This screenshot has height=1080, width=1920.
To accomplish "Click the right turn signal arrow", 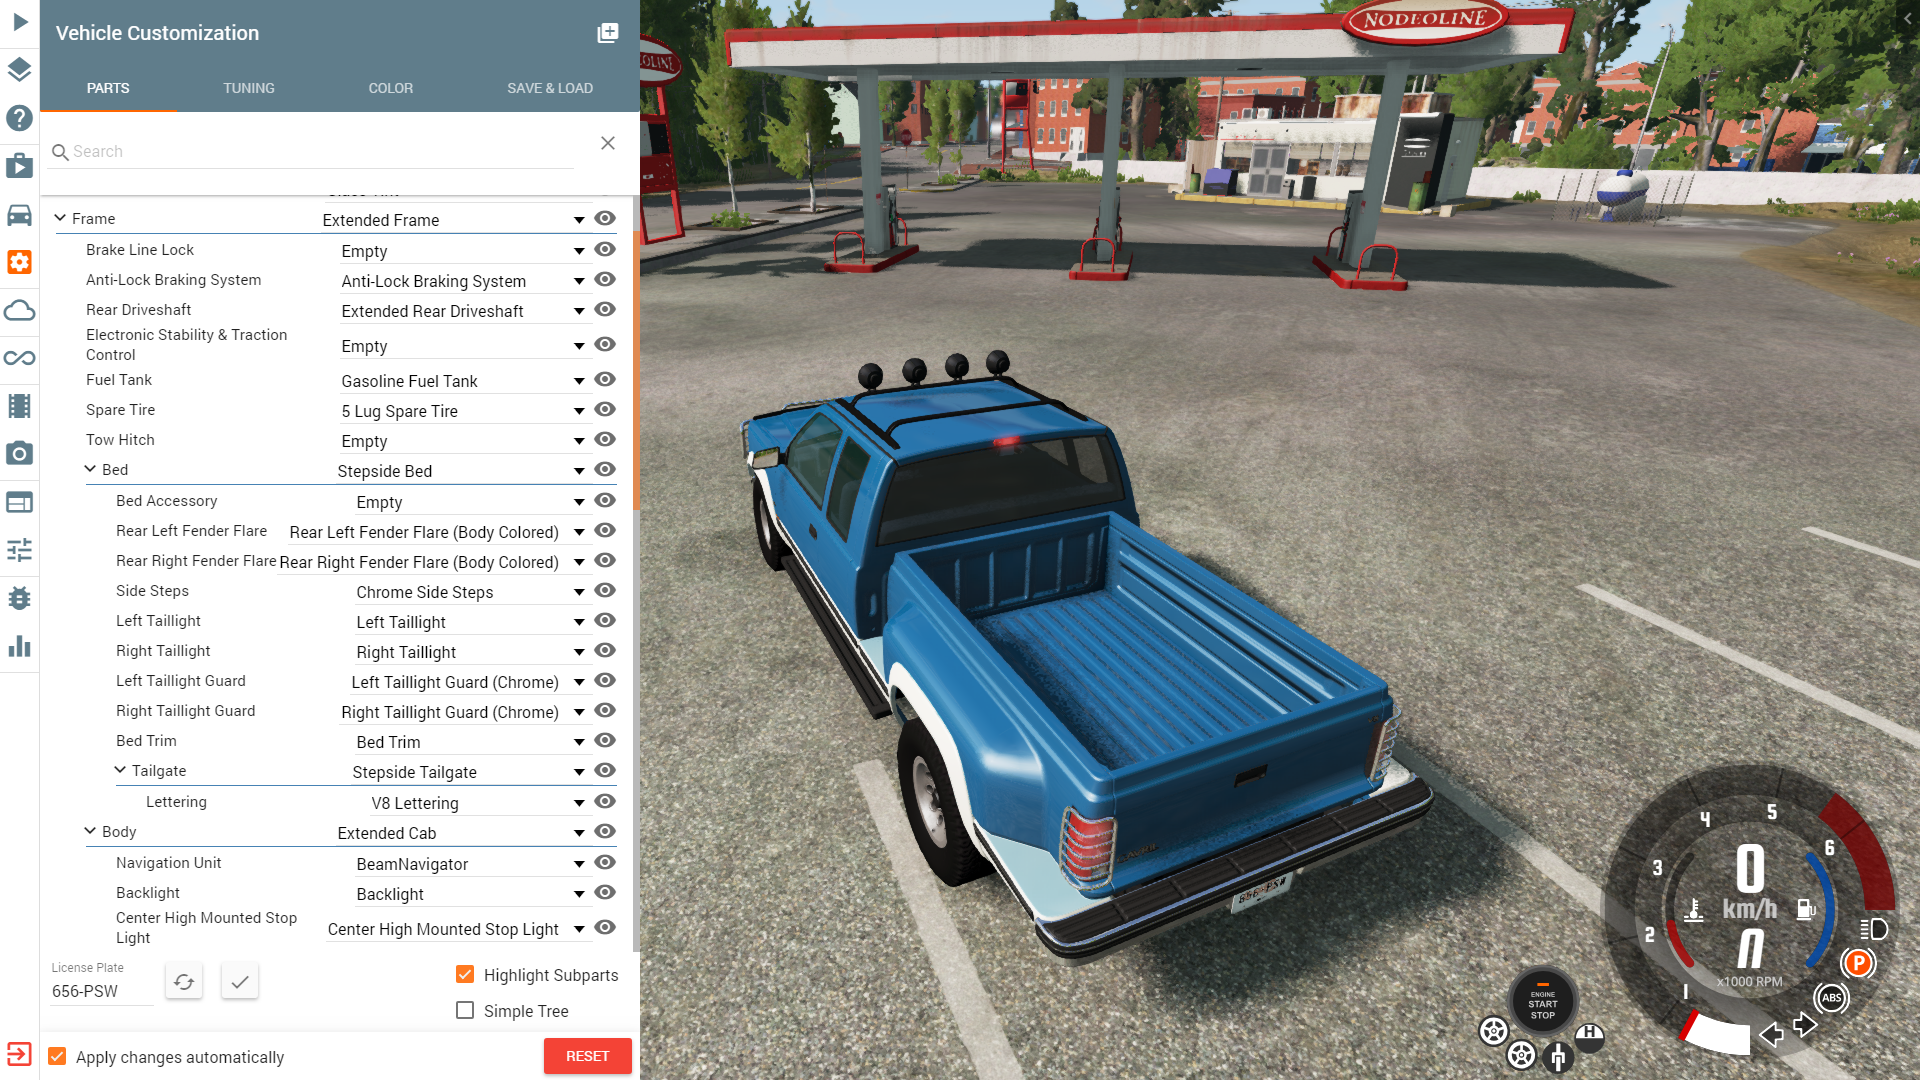I will [x=1805, y=1025].
